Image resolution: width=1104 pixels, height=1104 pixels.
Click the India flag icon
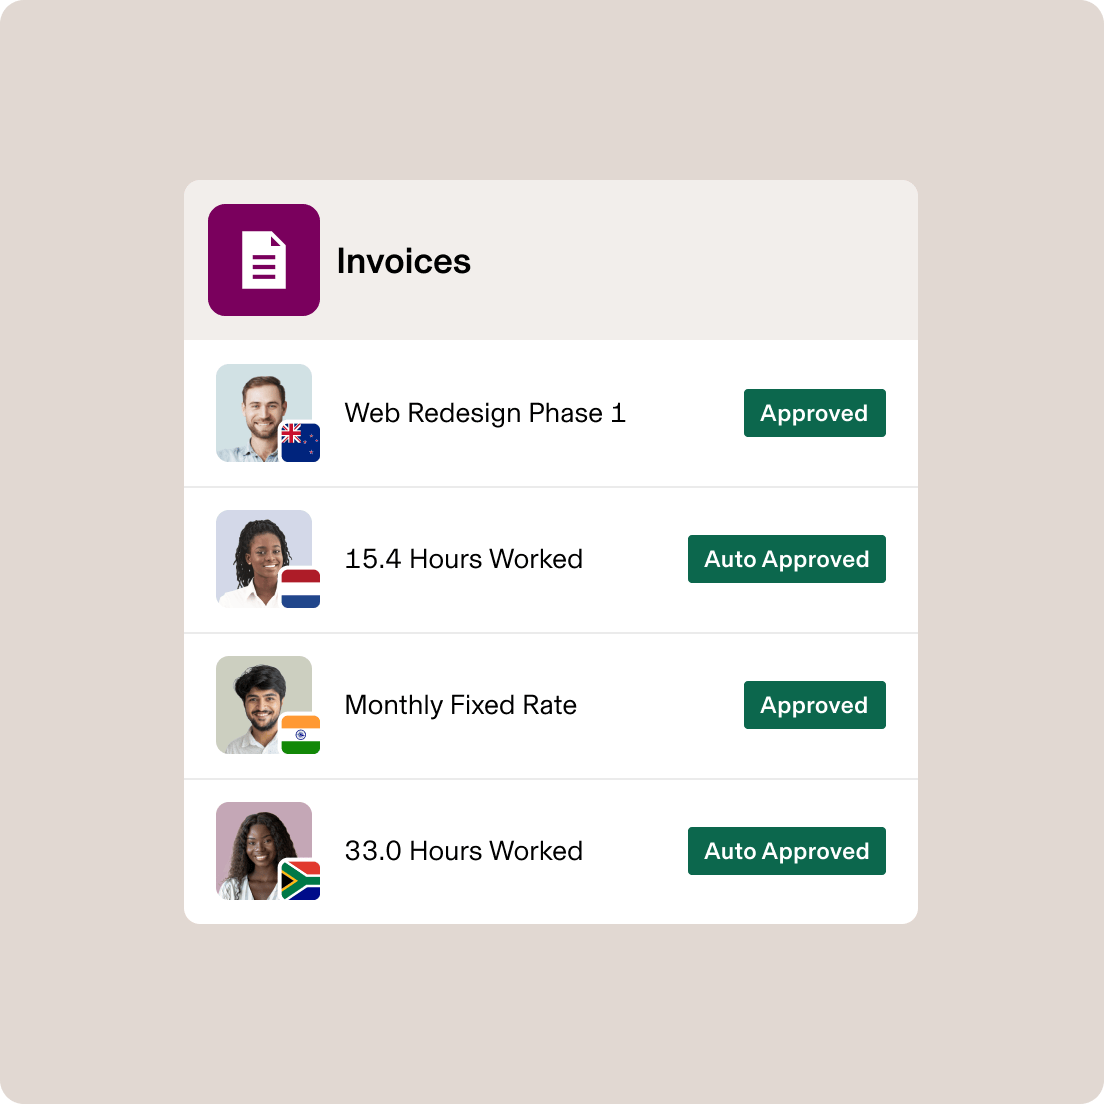[x=302, y=734]
